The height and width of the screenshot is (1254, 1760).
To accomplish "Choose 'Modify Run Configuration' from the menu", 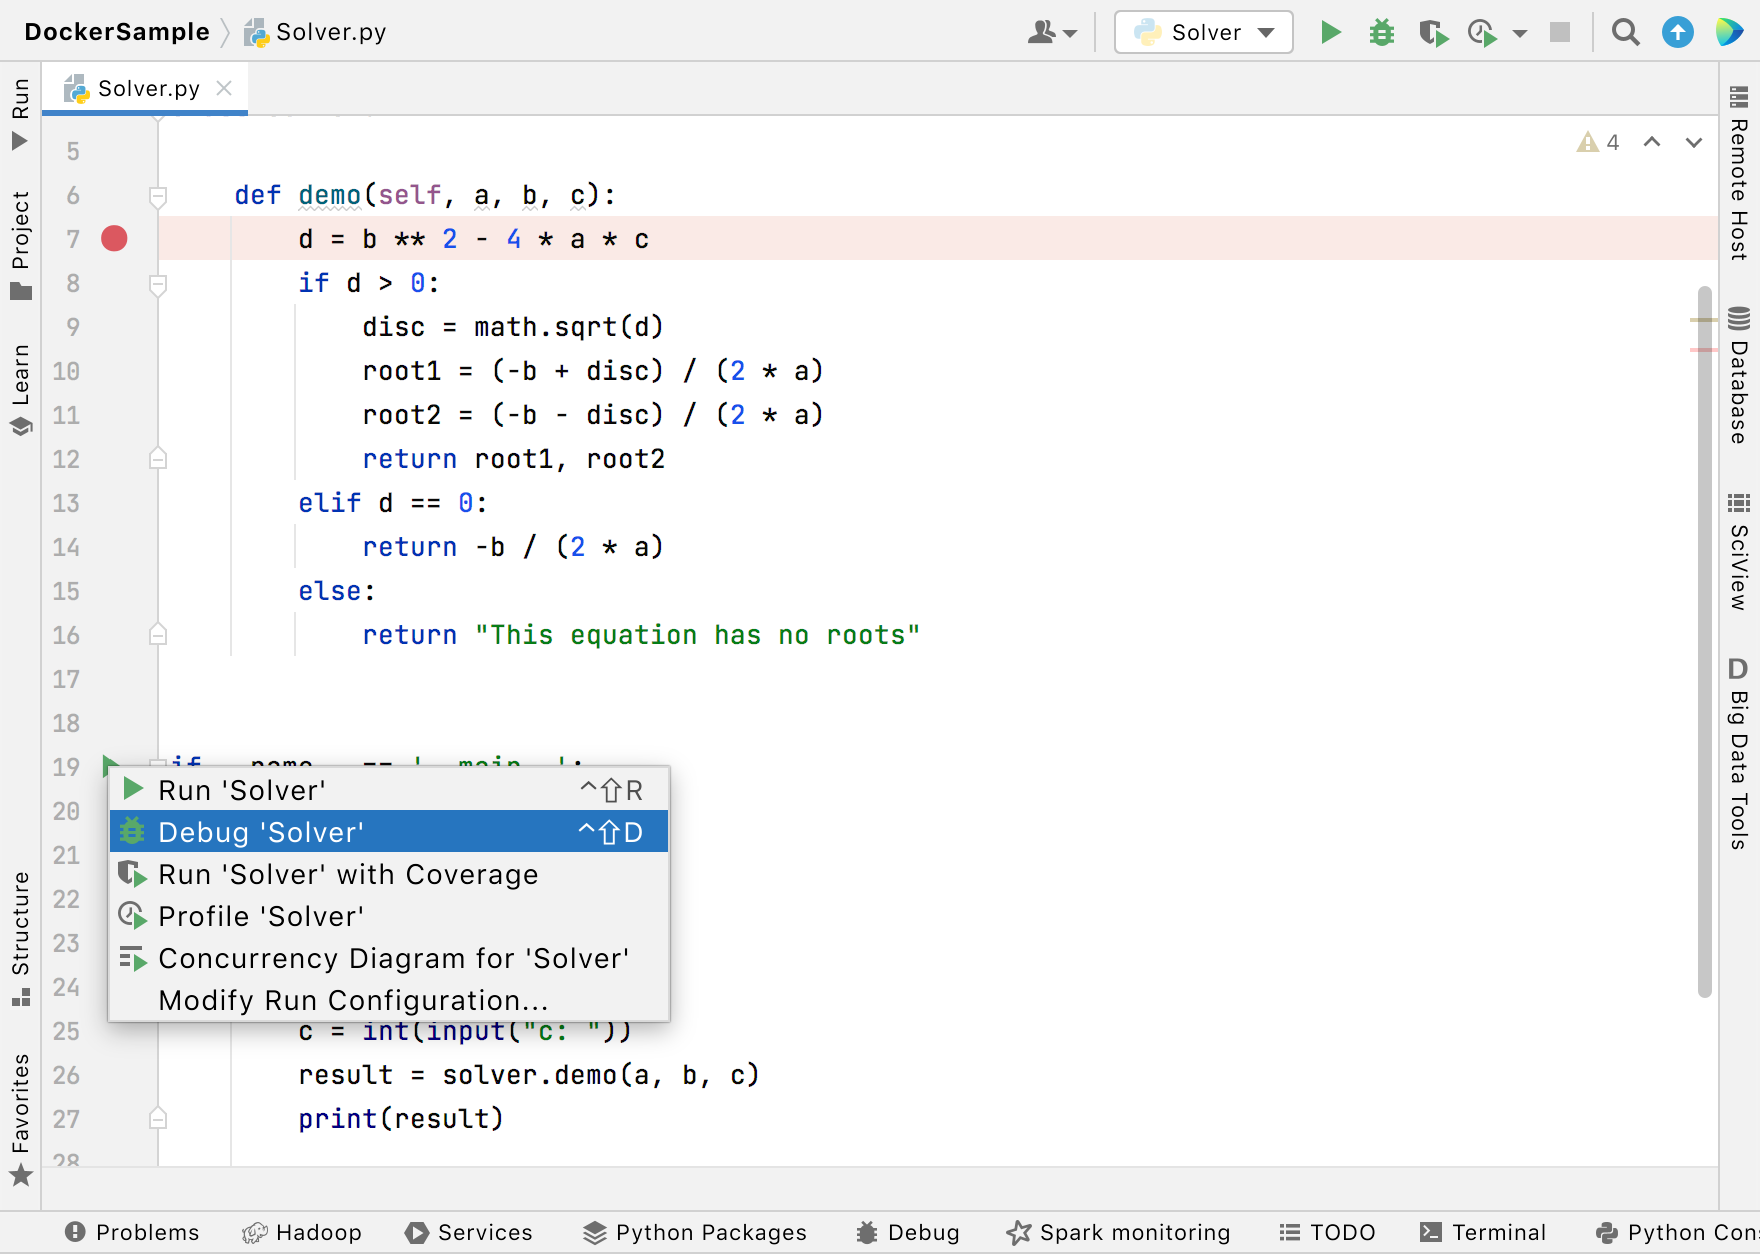I will coord(353,999).
